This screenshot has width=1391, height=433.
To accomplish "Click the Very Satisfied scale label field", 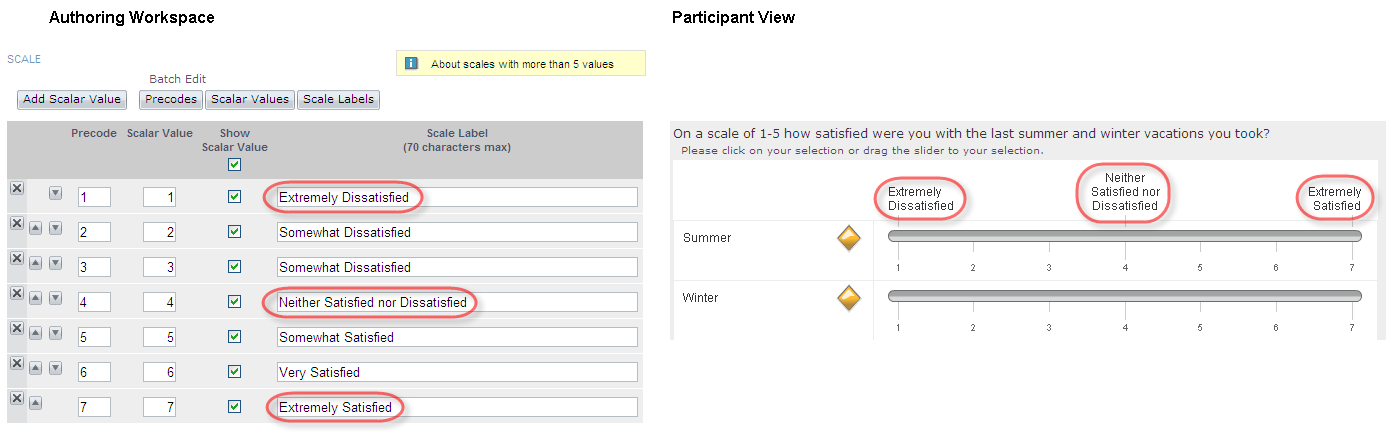I will tap(457, 372).
